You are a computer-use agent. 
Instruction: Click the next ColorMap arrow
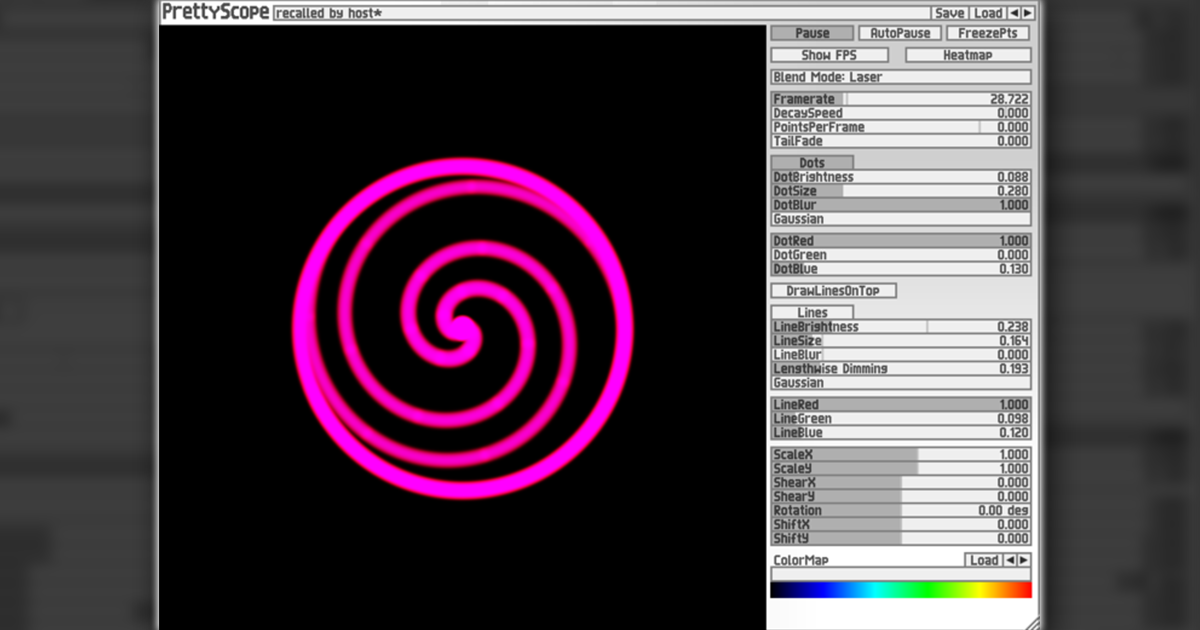tap(1023, 560)
